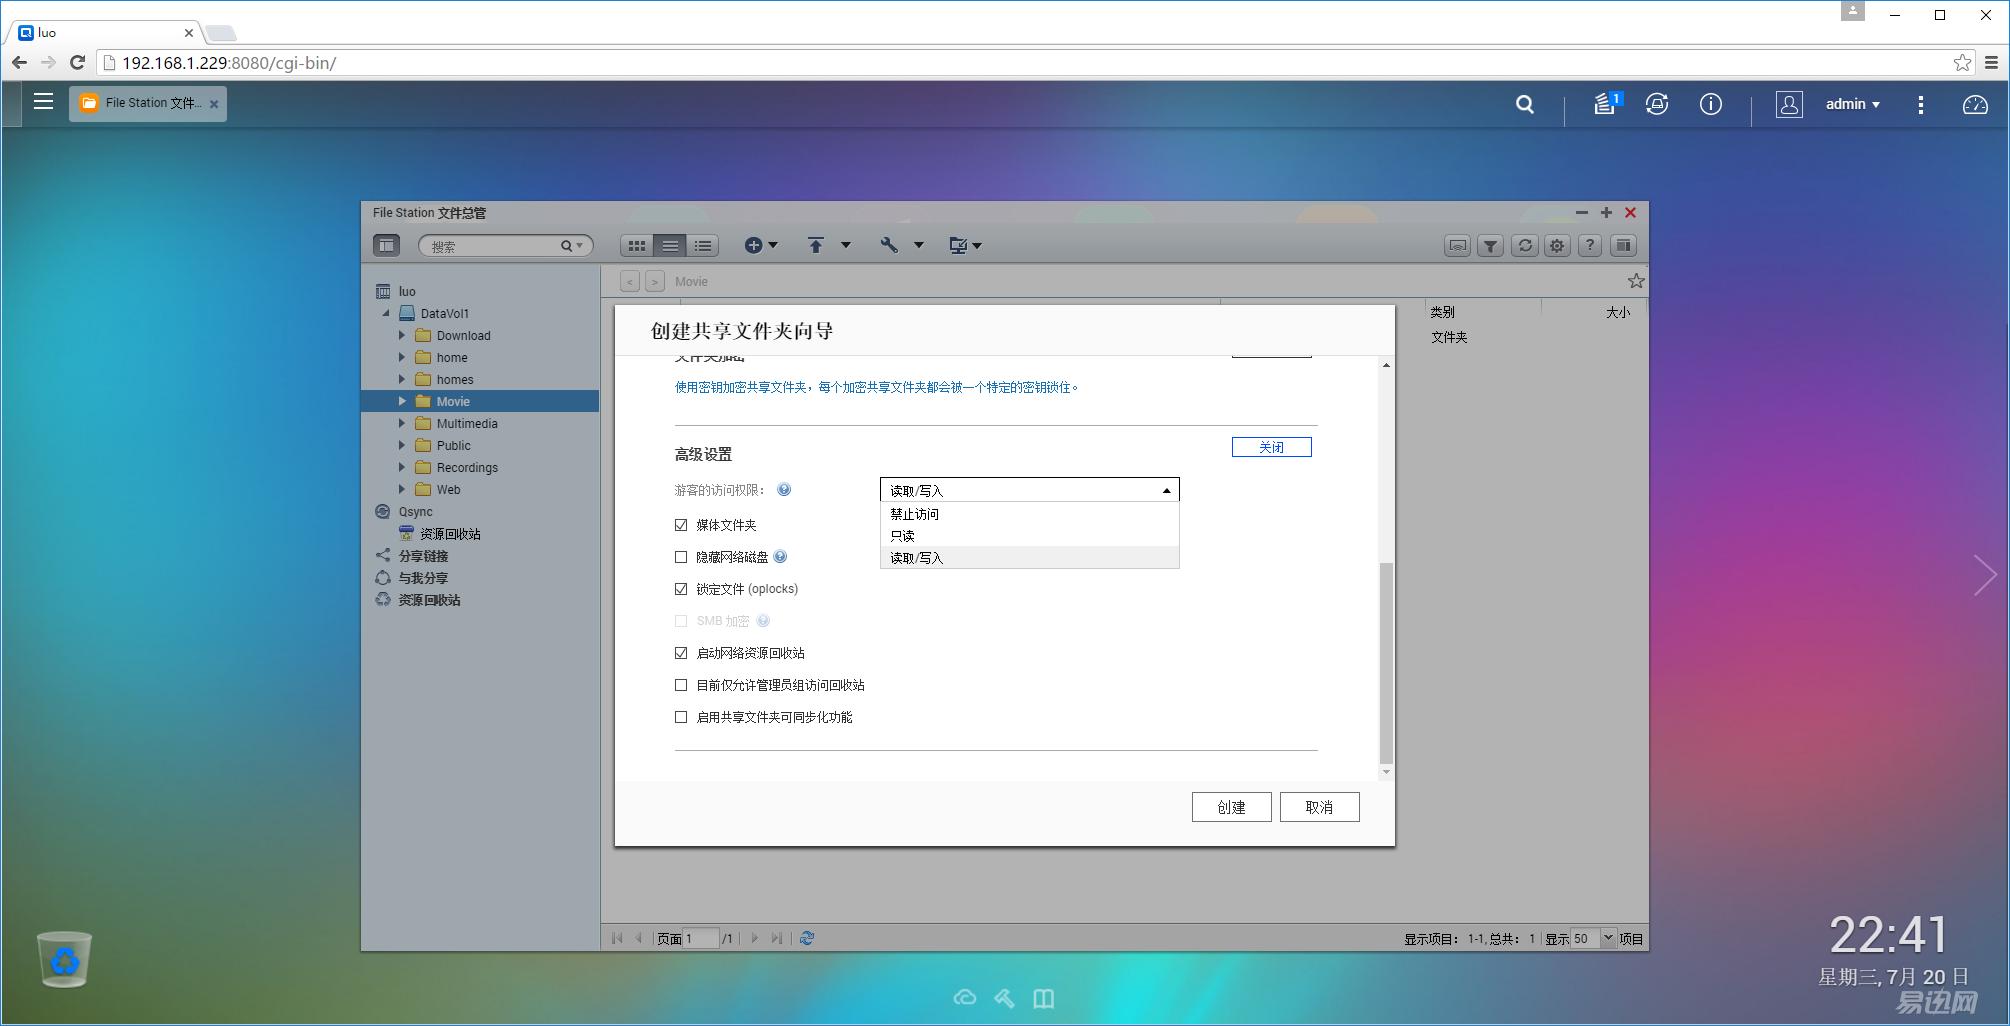2010x1026 pixels.
Task: Uncheck 锁定文件 (oplocks) checkbox
Action: pyautogui.click(x=681, y=589)
